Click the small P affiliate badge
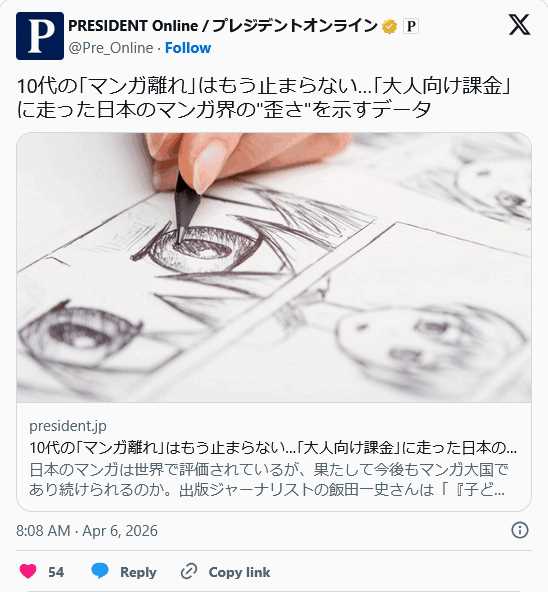548x592 pixels. pyautogui.click(x=411, y=26)
